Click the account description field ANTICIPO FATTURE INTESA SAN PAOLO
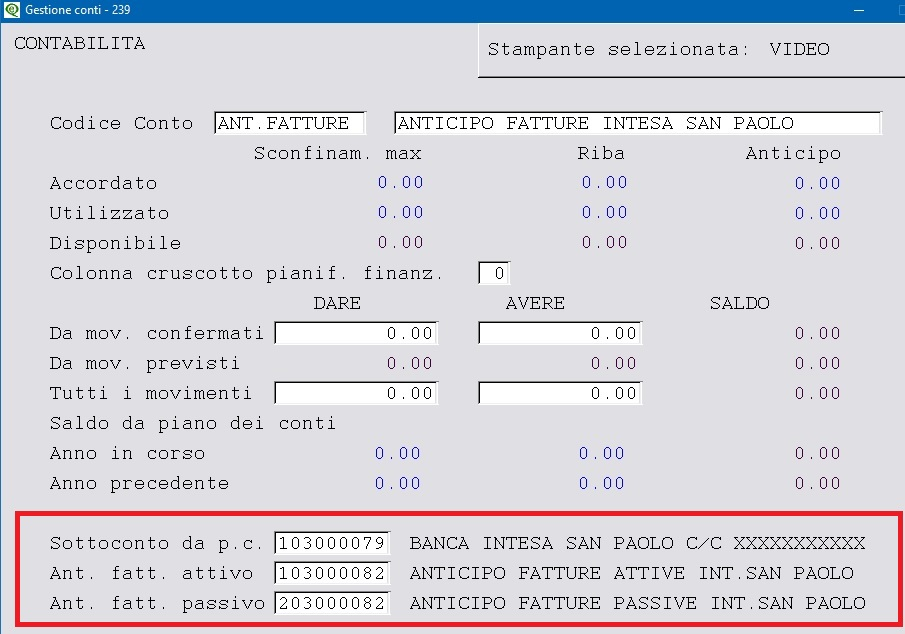 click(638, 123)
